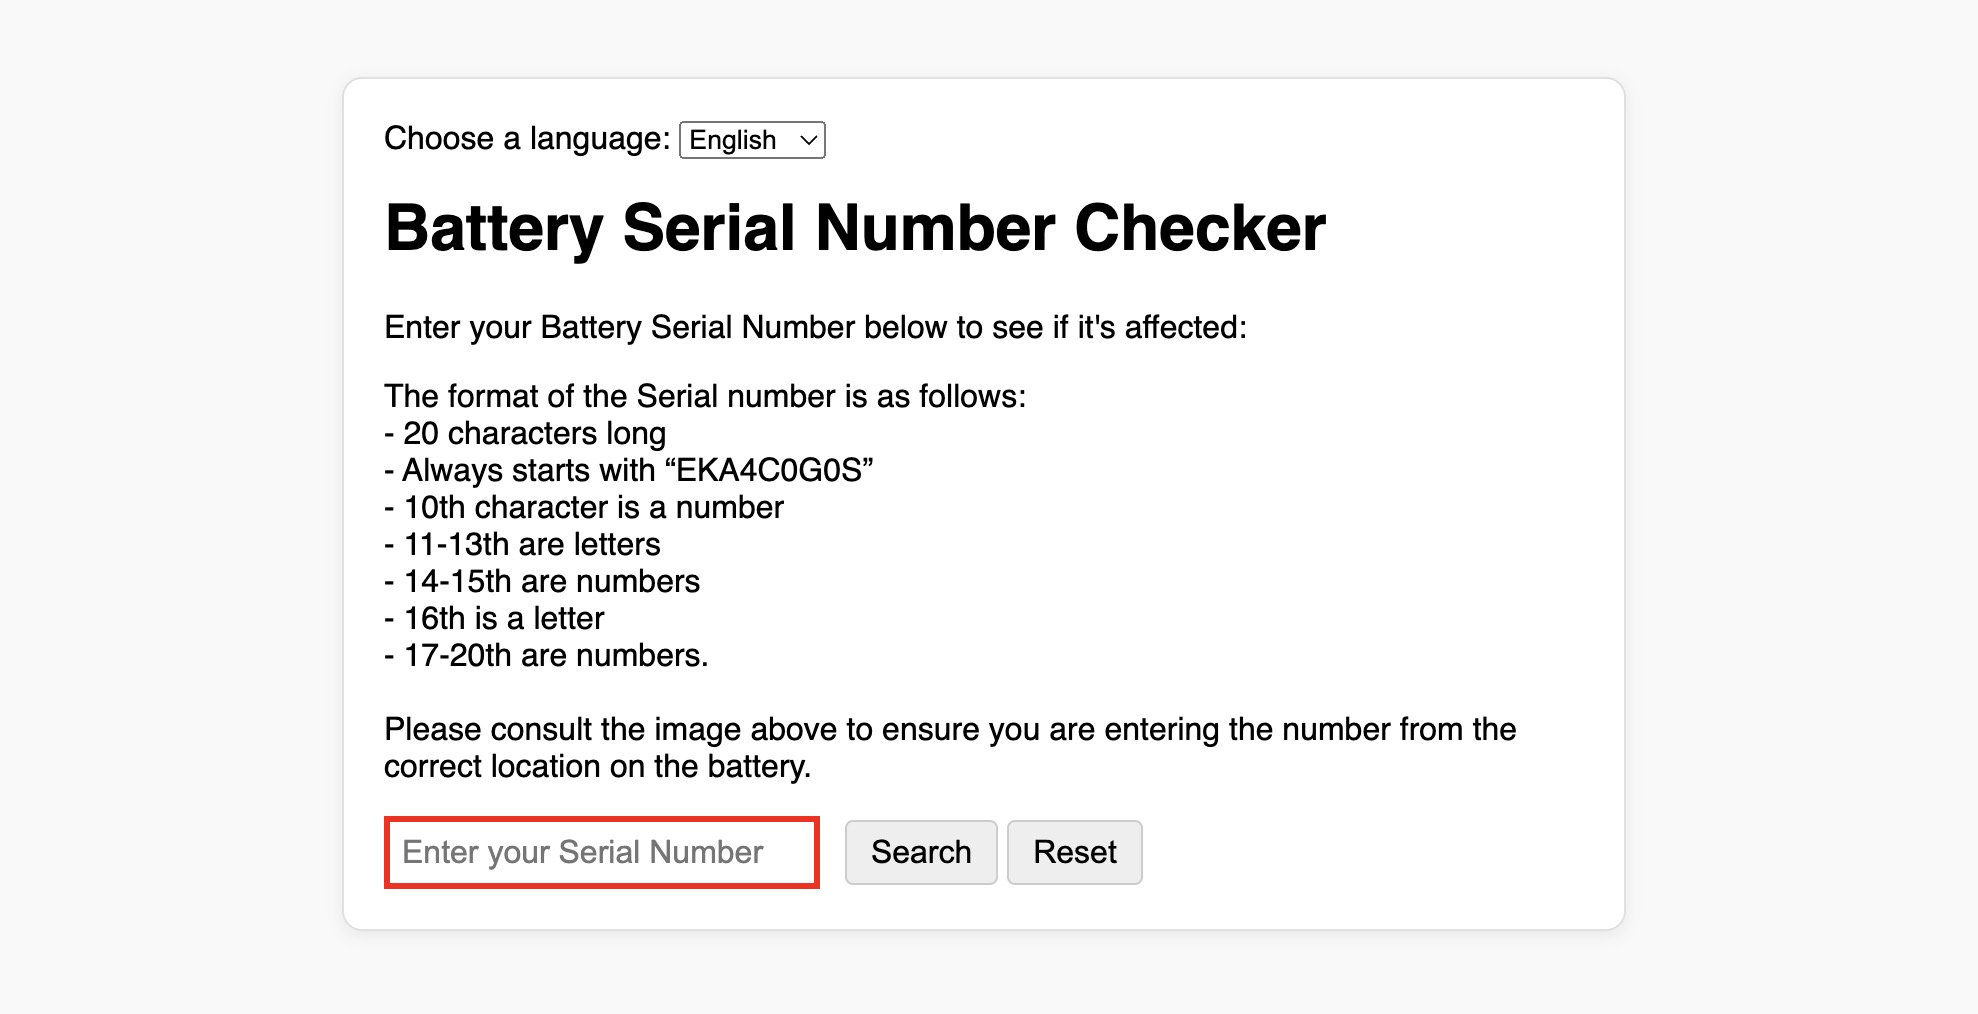The image size is (1978, 1014).
Task: Click the "20 characters long" line
Action: (525, 433)
